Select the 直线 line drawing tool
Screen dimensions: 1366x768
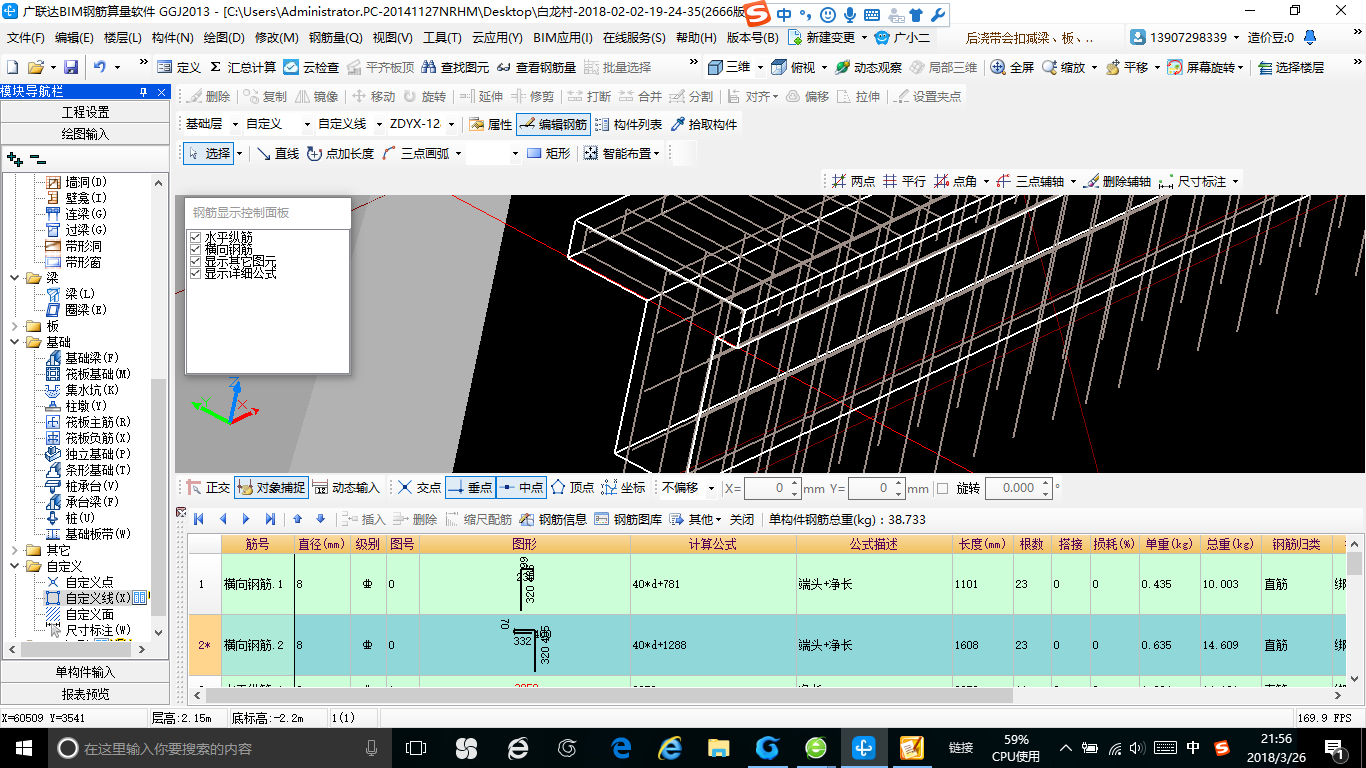coord(277,153)
